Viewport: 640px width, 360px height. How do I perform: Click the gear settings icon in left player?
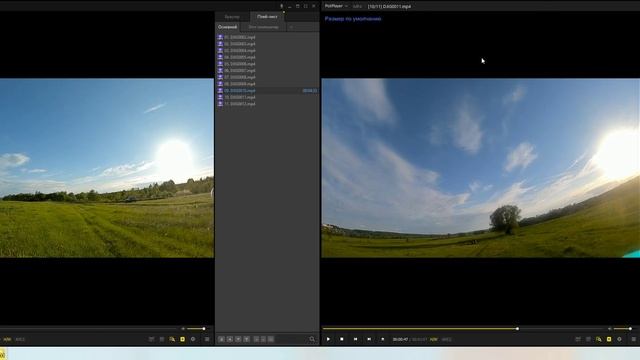[x=193, y=339]
